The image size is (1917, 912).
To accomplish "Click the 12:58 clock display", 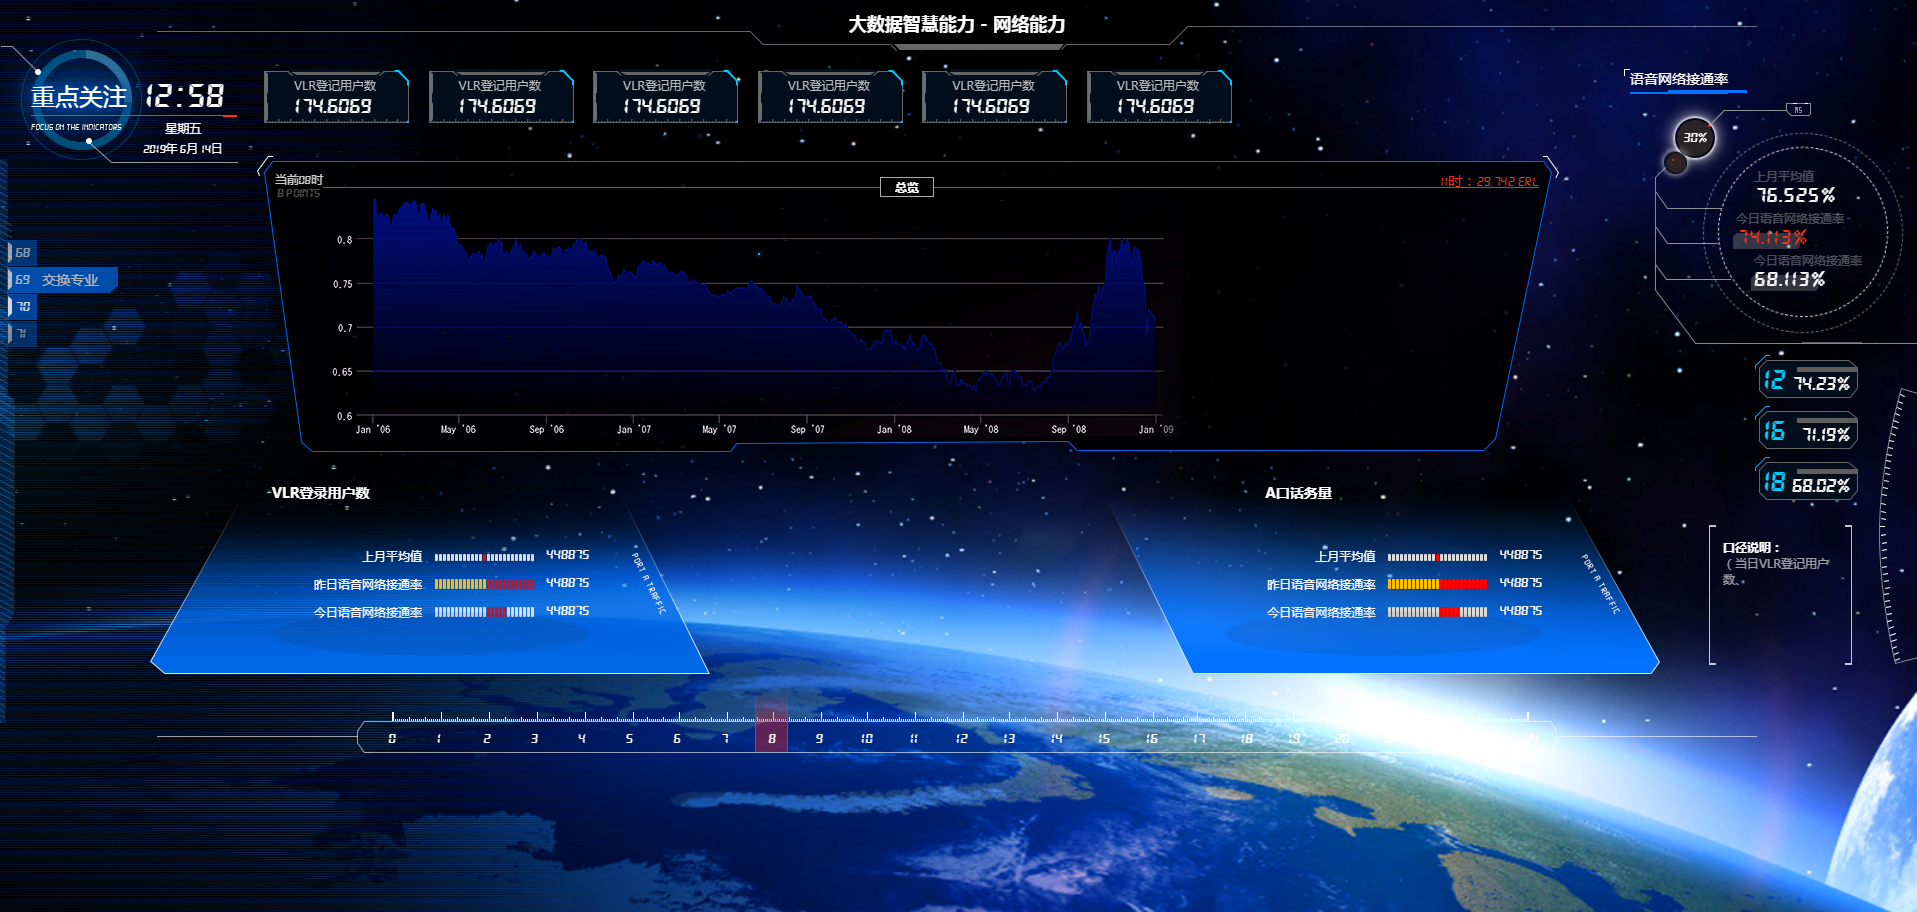I will tap(185, 96).
